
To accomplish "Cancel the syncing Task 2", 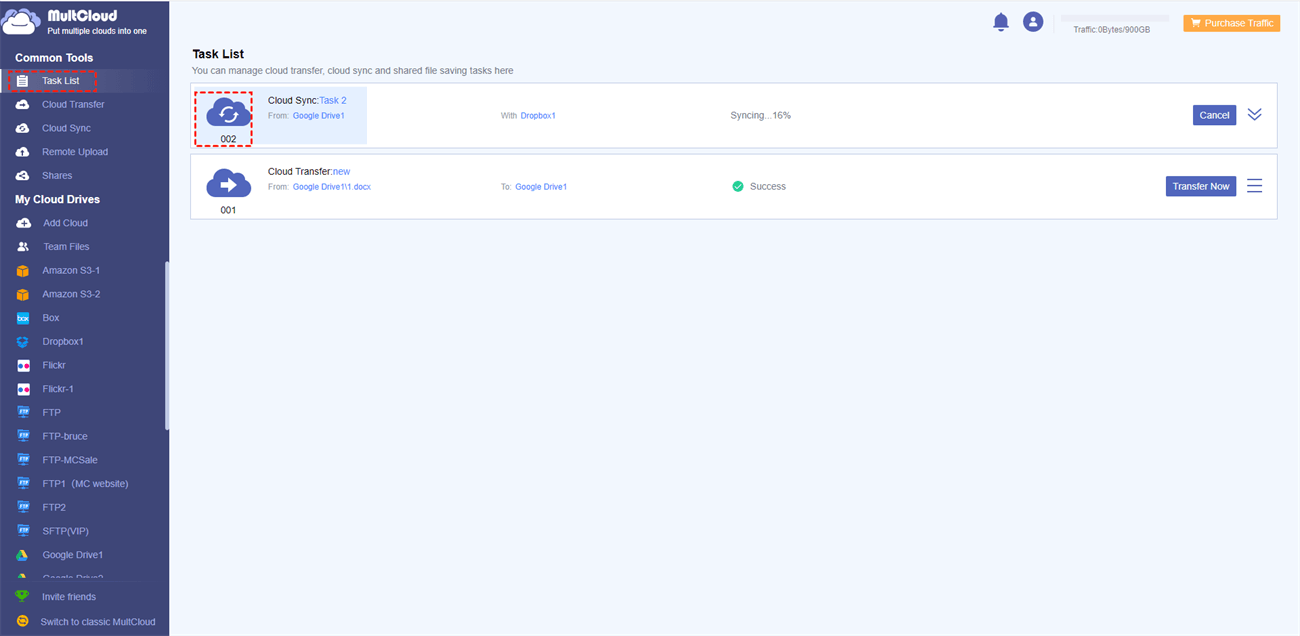I will [x=1214, y=115].
